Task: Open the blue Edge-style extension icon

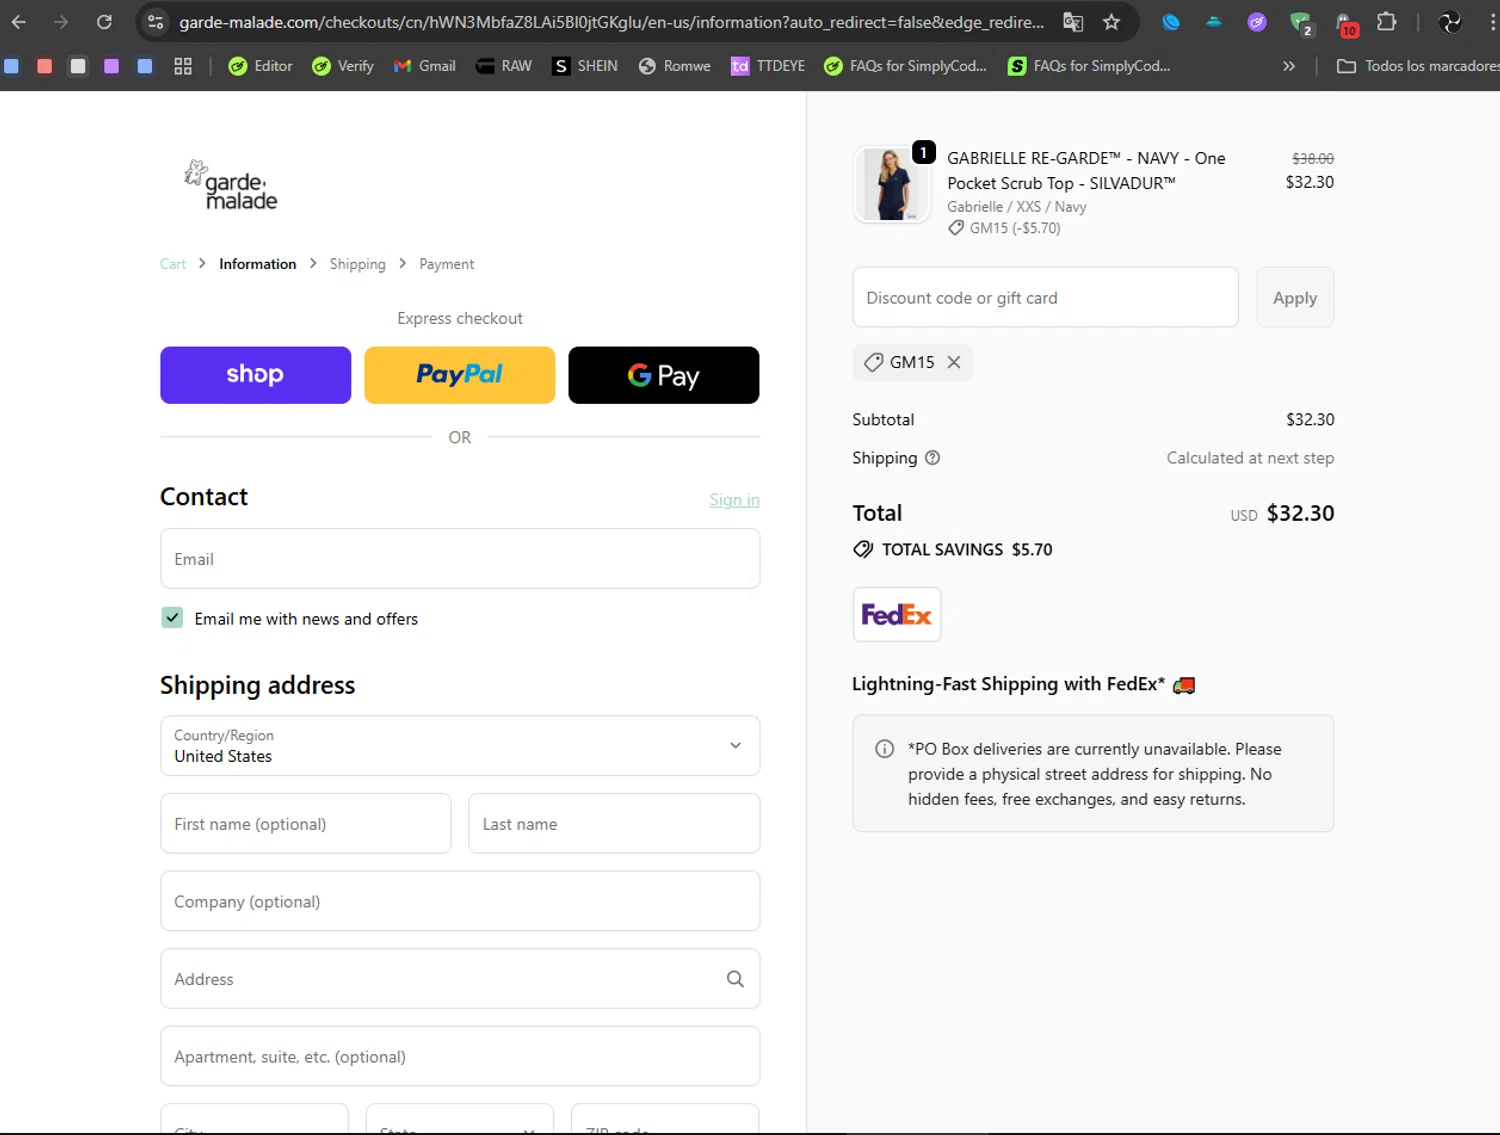Action: (1171, 22)
